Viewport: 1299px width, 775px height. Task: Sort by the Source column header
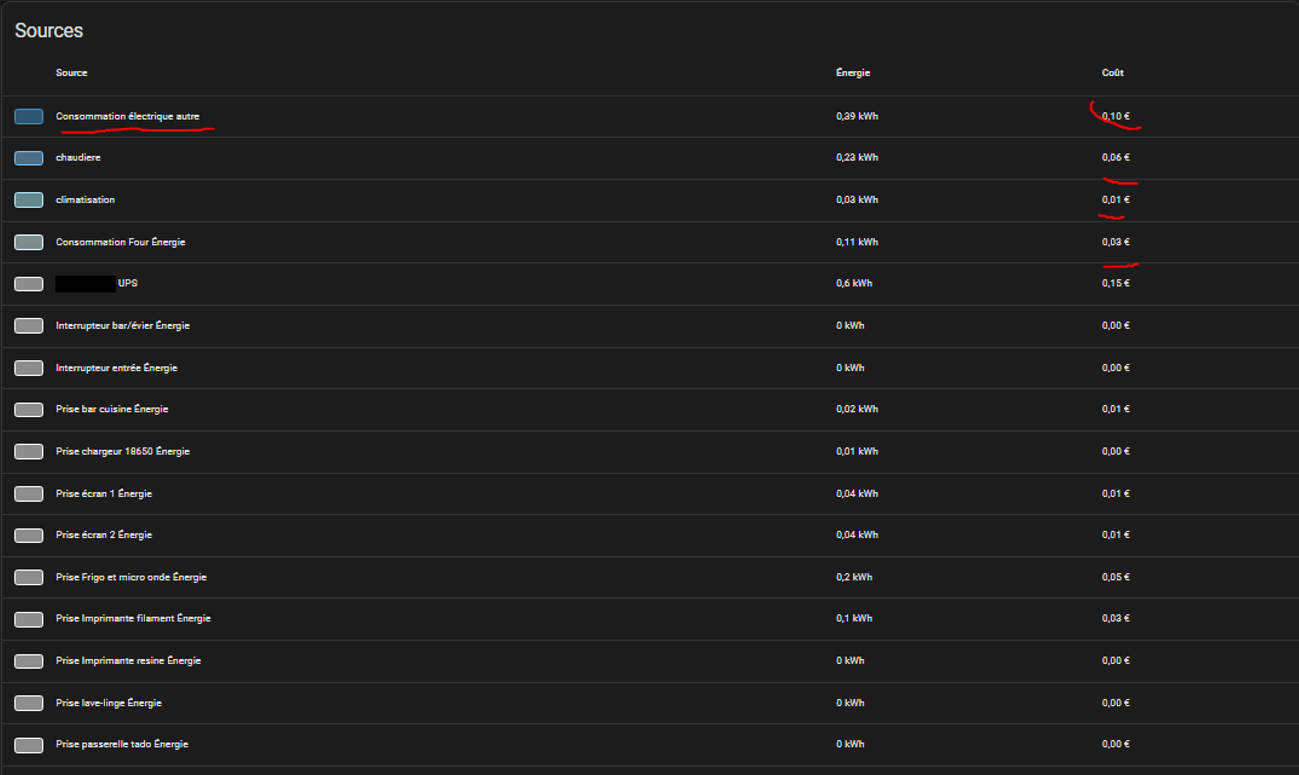(x=72, y=73)
